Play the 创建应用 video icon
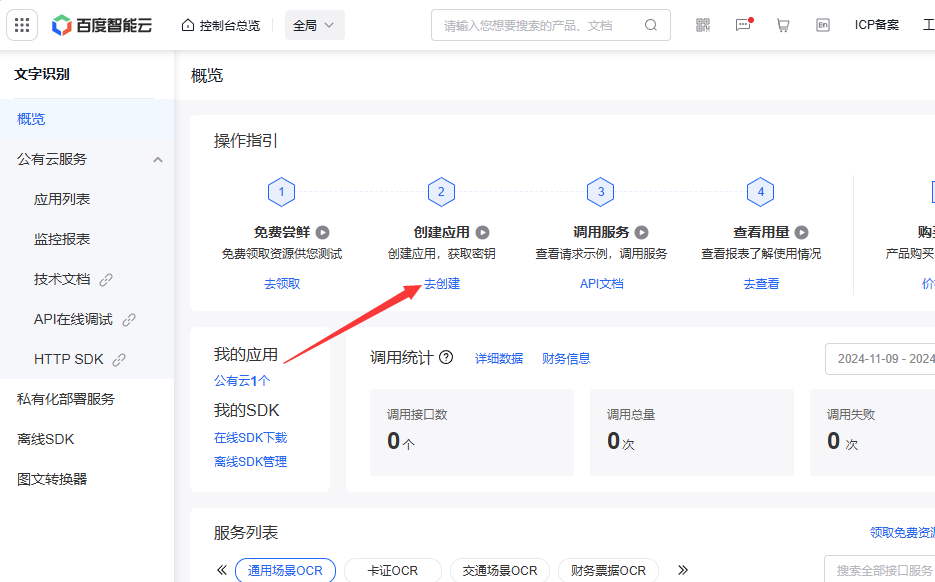Screen dimensions: 935x582 click(x=482, y=232)
